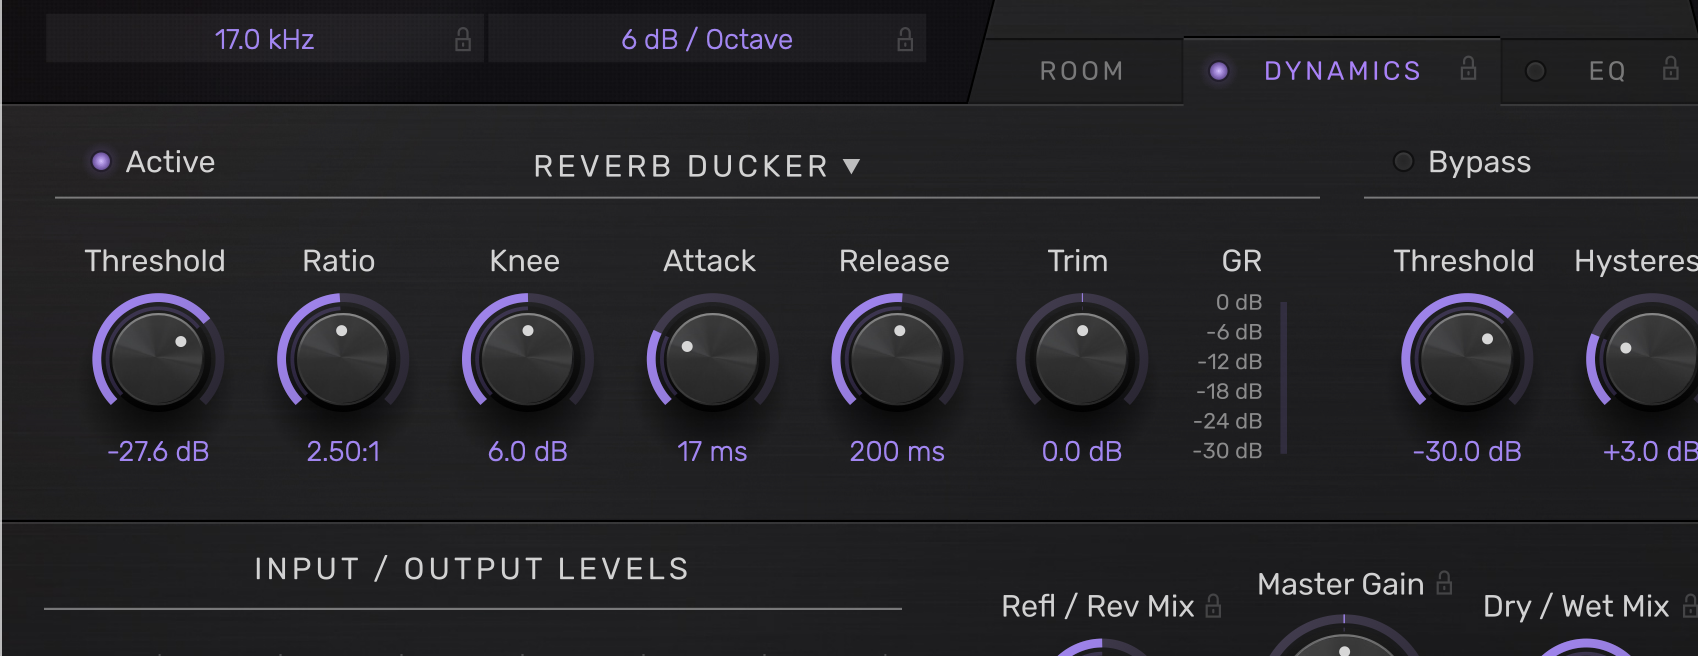
Task: Enable the EQ section power indicator
Action: [1535, 71]
